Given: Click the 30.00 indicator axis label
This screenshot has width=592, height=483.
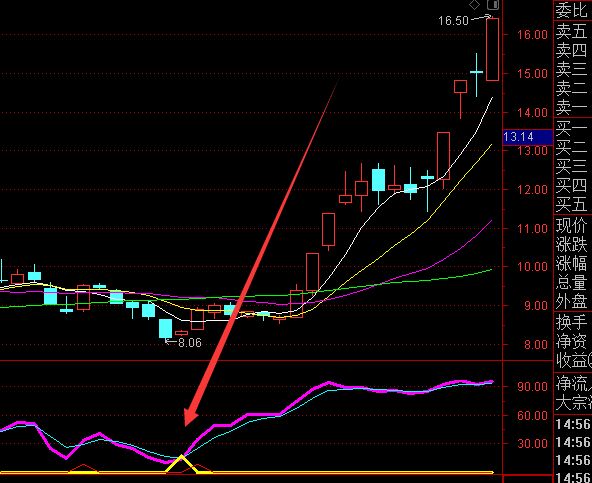Looking at the screenshot, I should click(x=532, y=443).
